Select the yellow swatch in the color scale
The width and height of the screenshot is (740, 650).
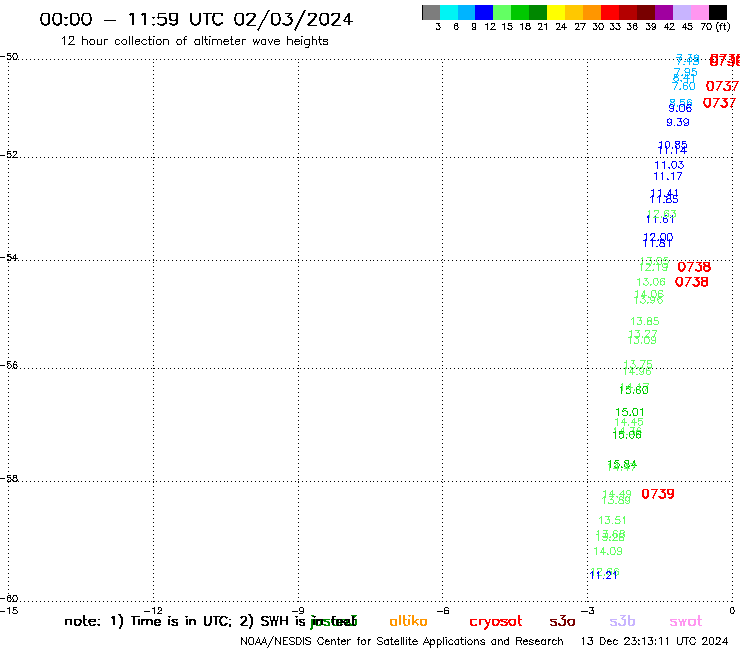point(556,12)
